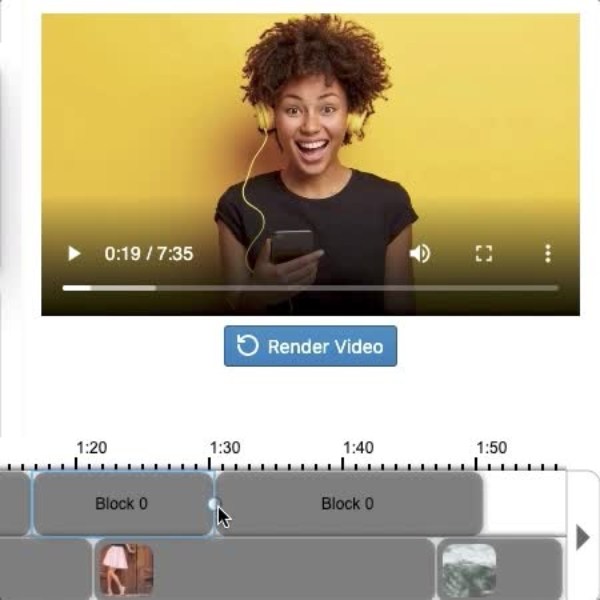The image size is (600, 600).
Task: Seek on the video progress bar
Action: [x=310, y=288]
